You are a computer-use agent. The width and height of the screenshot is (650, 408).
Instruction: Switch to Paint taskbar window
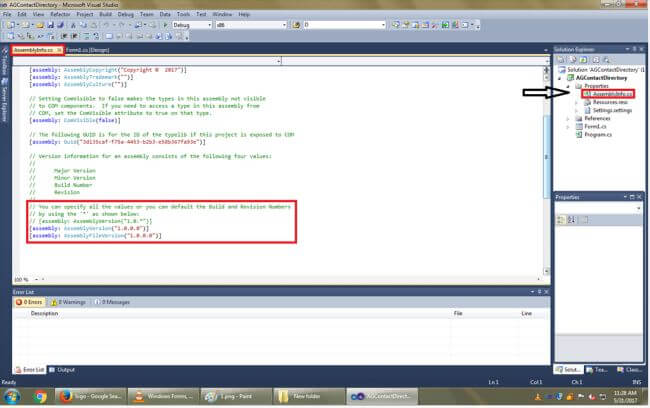[235, 397]
